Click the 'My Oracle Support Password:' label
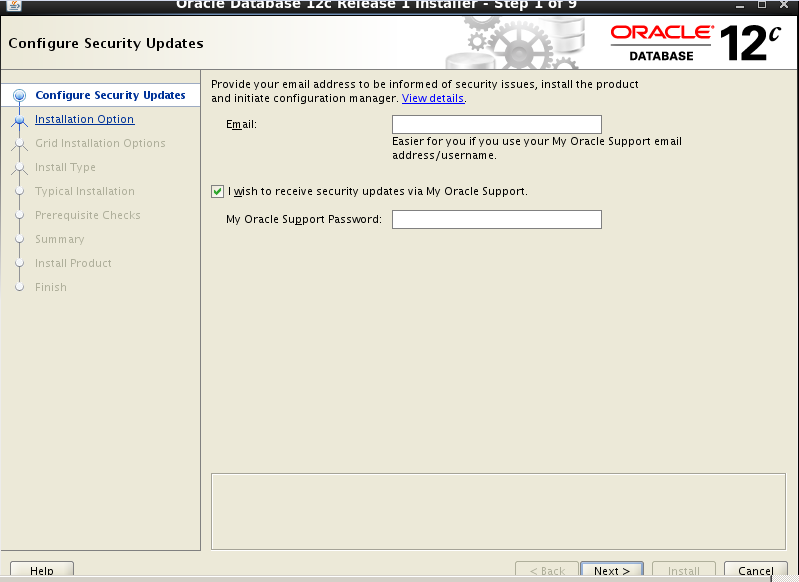This screenshot has height=582, width=799. pos(304,219)
